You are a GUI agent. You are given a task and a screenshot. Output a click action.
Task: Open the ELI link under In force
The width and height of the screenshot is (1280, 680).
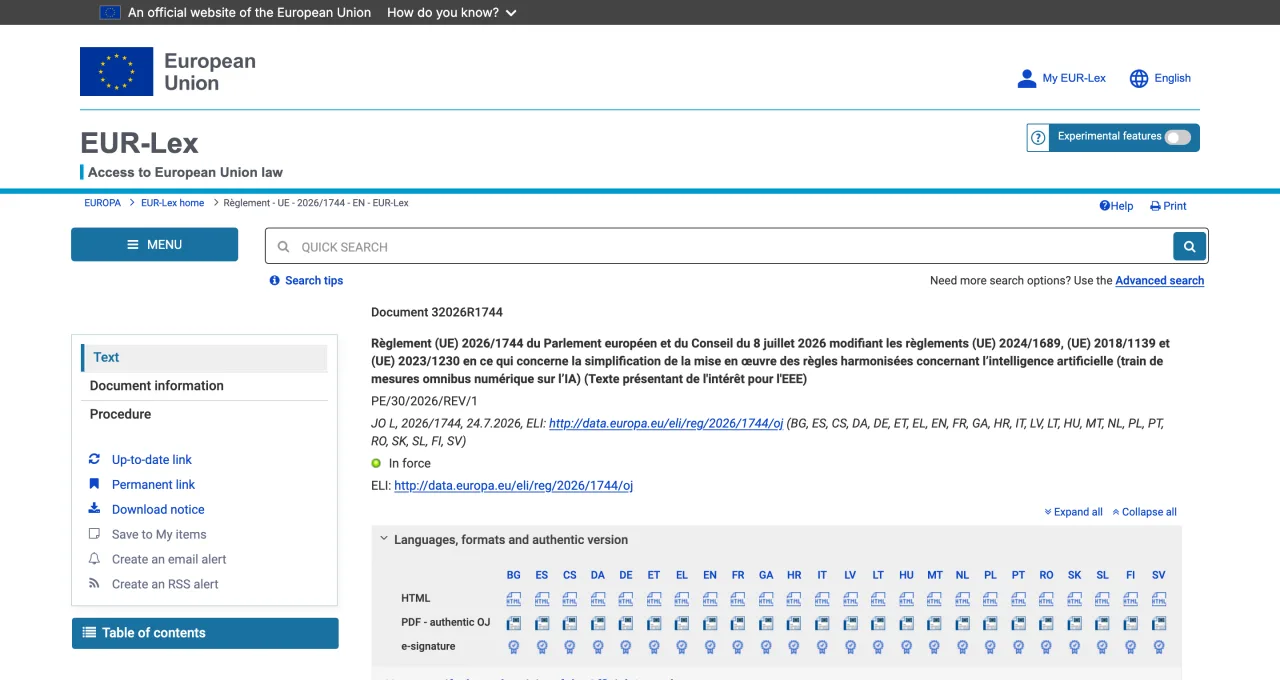[x=514, y=486]
